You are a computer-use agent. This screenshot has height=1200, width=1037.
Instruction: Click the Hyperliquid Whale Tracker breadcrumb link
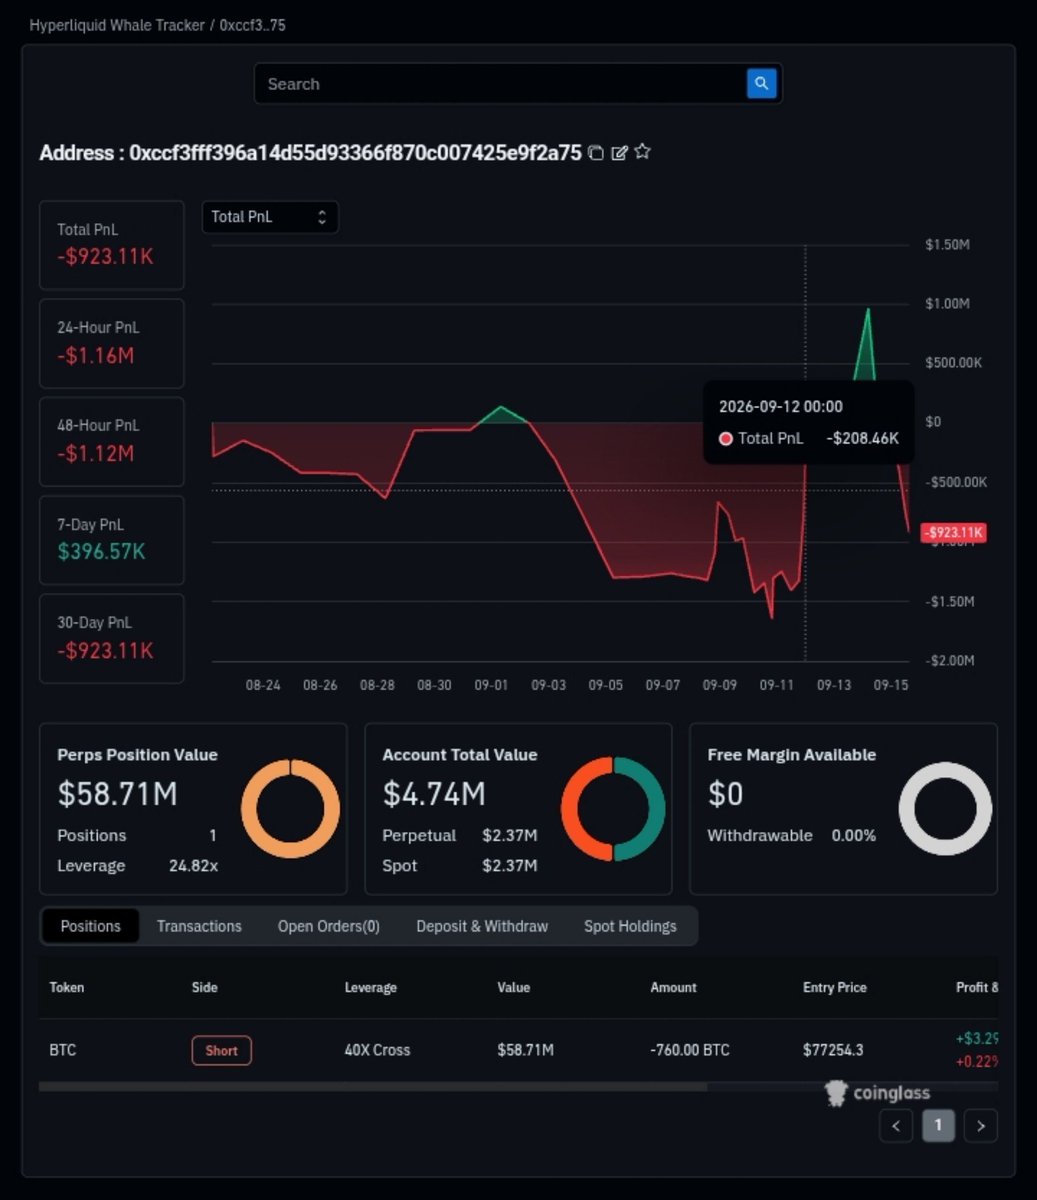click(x=117, y=25)
